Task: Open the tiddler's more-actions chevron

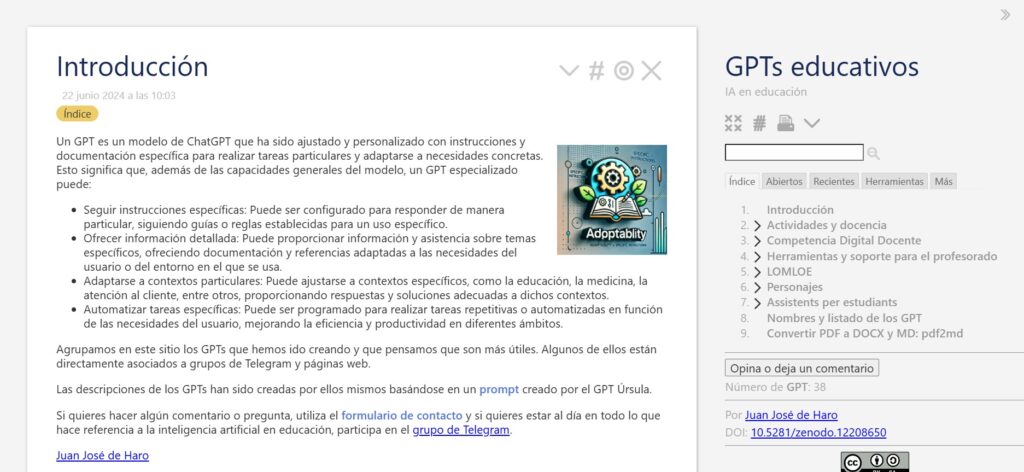Action: [x=569, y=71]
